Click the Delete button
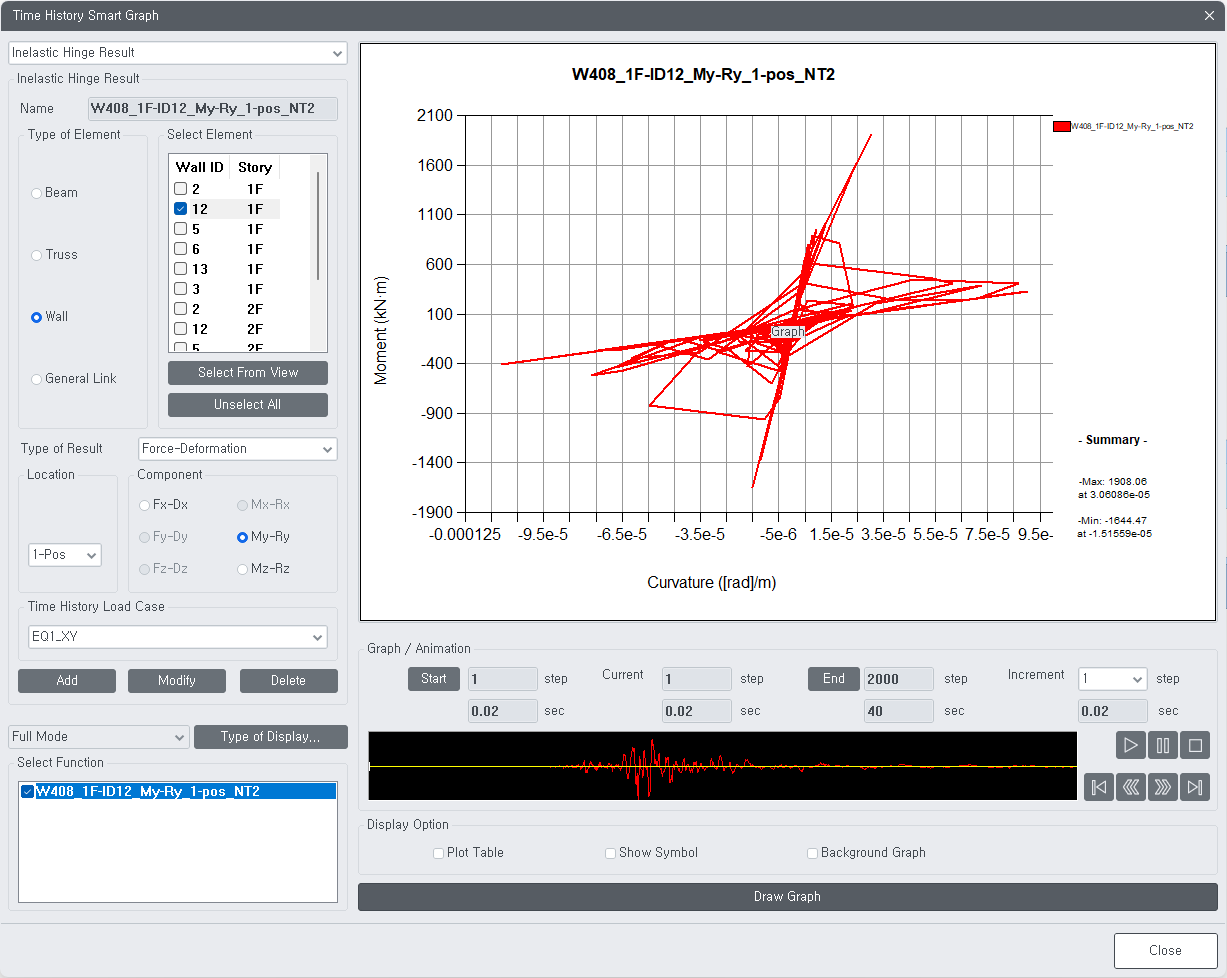 pyautogui.click(x=289, y=681)
